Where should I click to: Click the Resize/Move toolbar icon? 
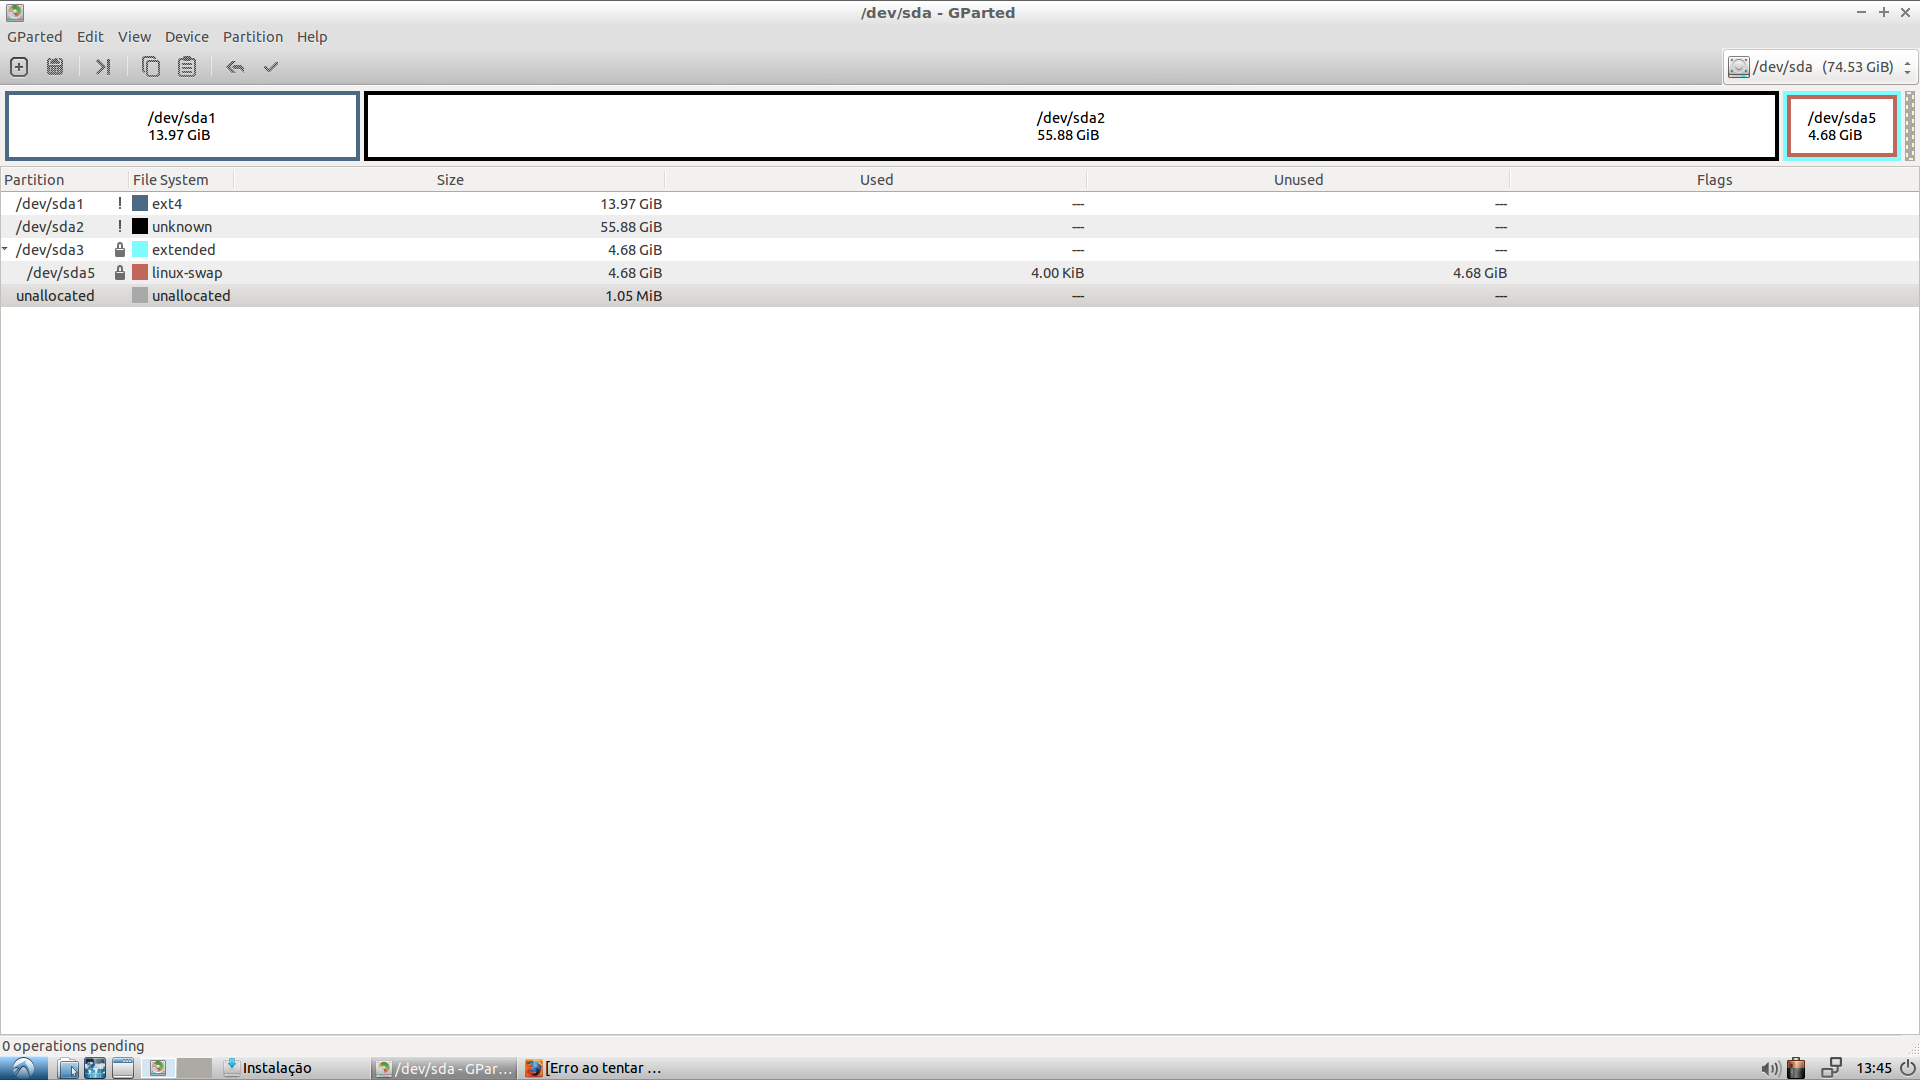103,67
